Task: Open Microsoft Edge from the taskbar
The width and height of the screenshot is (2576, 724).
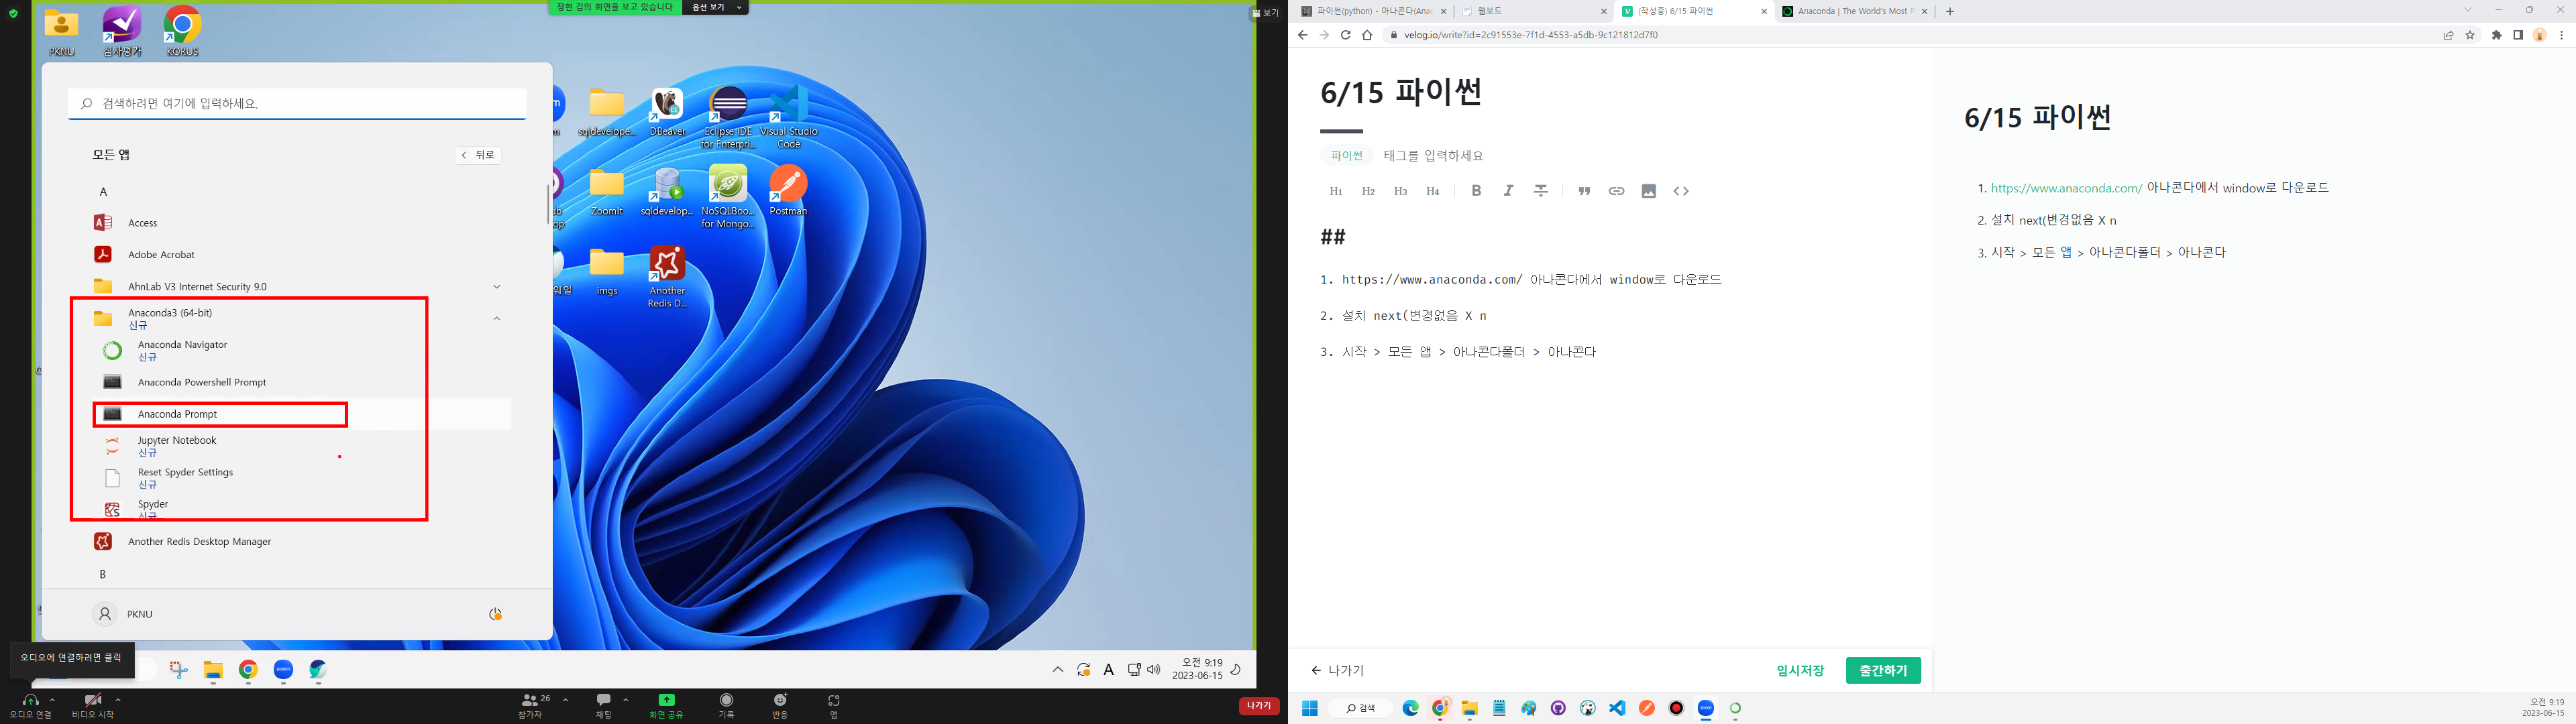Action: tap(1410, 708)
